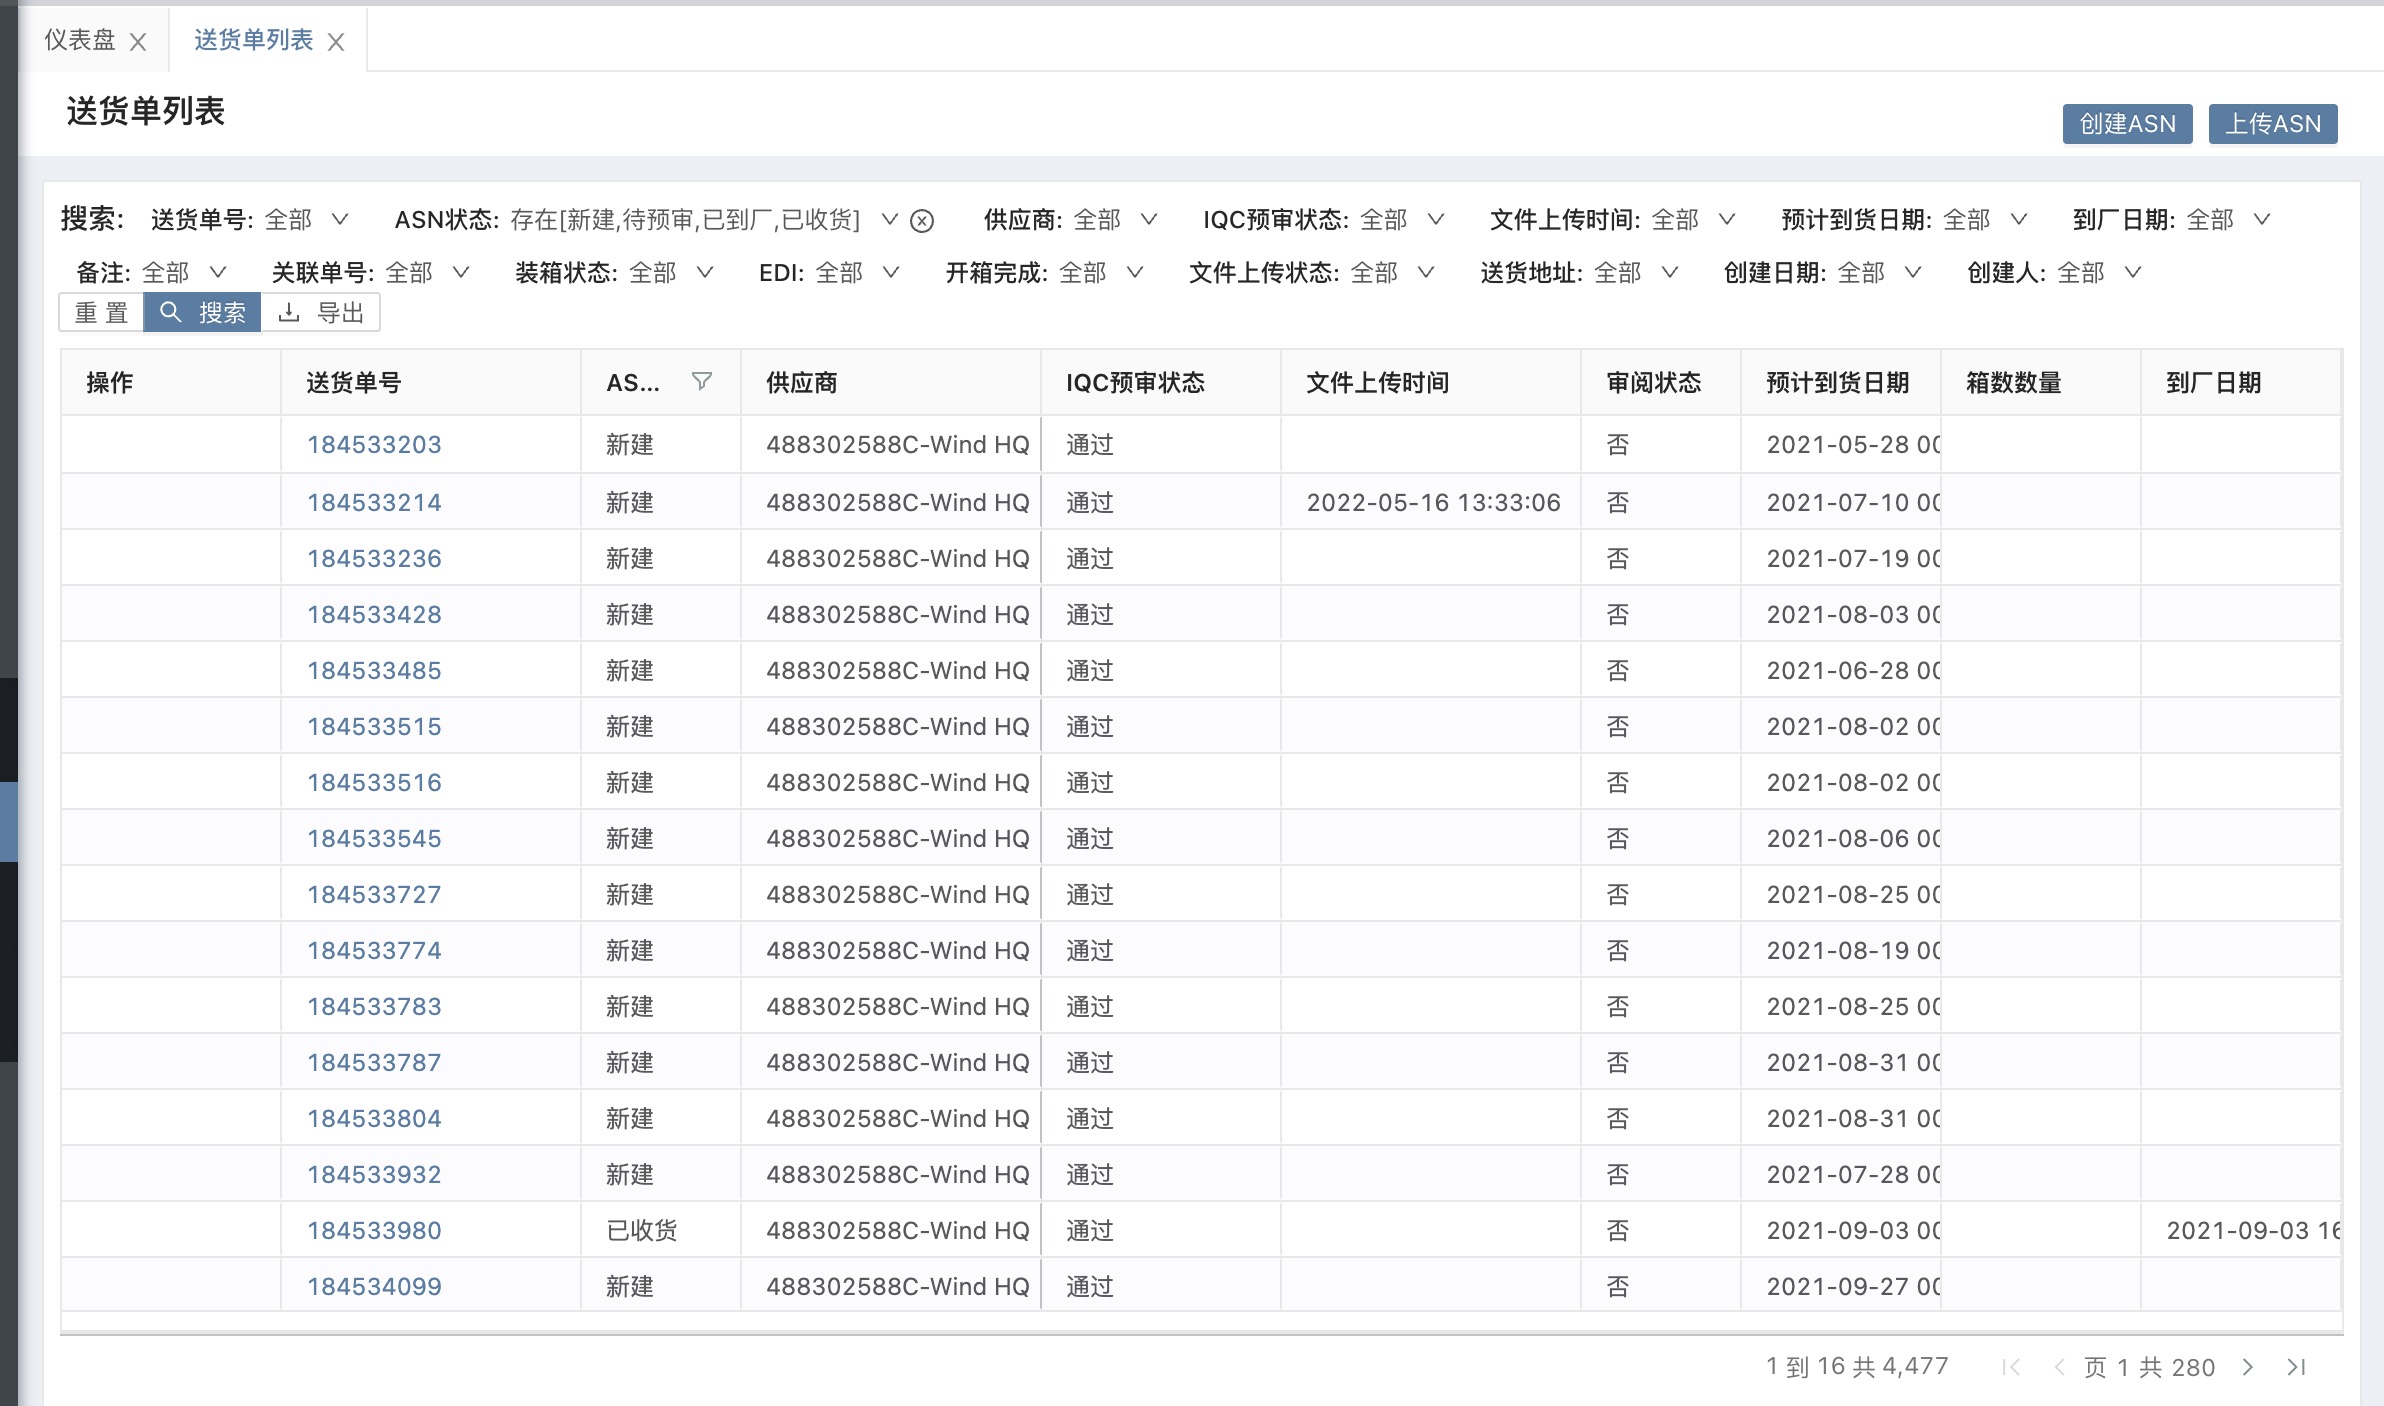Click the filter funnel icon in AS... column
This screenshot has height=1406, width=2384.
(x=702, y=381)
